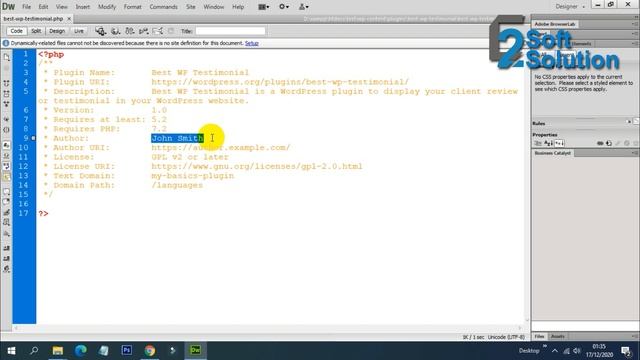
Task: Open the Site menu
Action: 191,7
